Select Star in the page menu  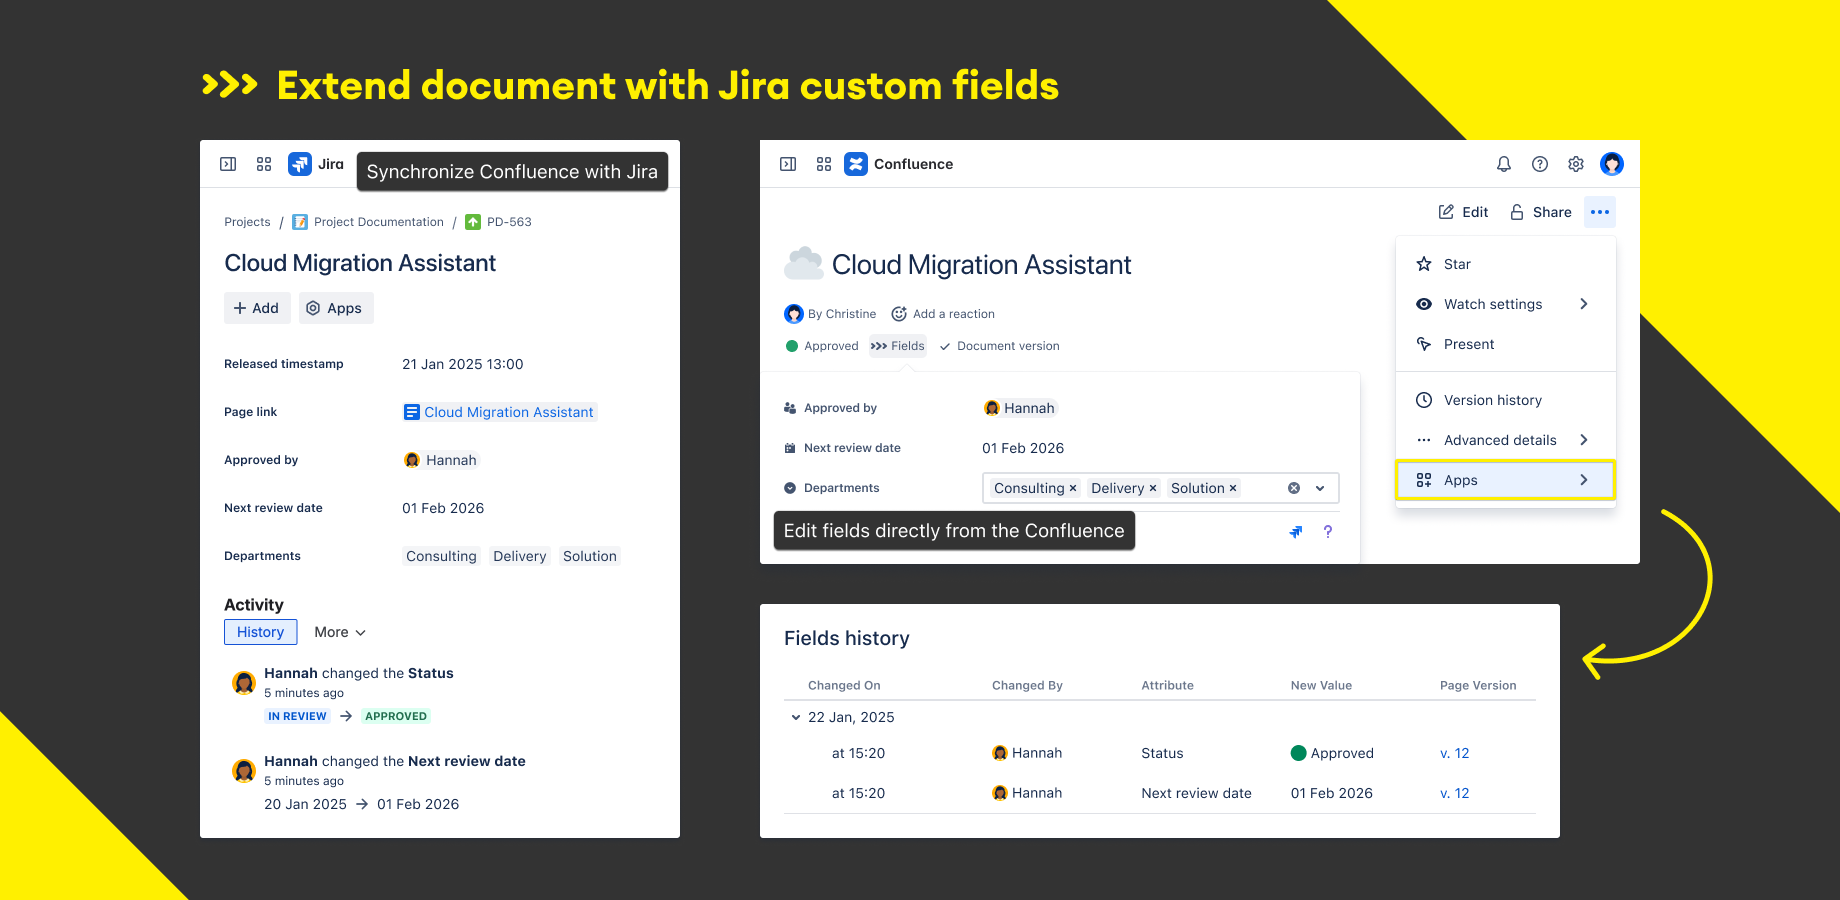click(1506, 264)
